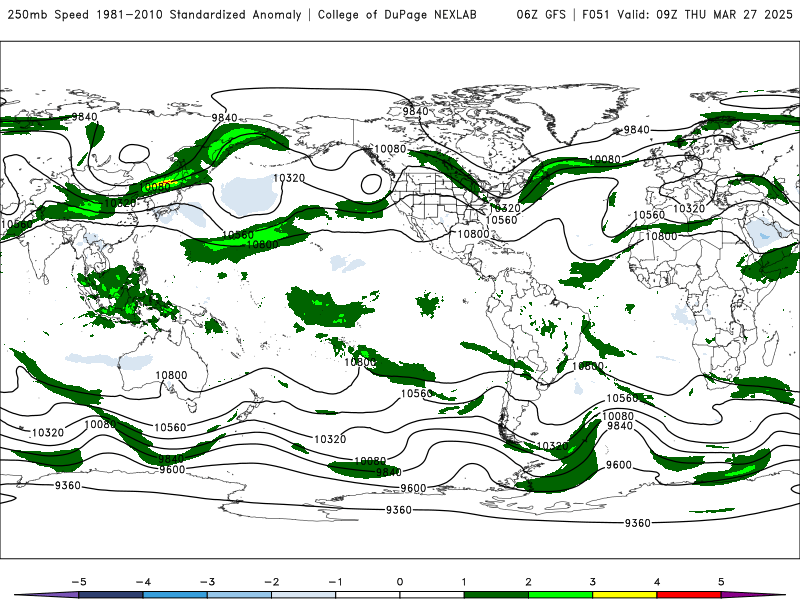
Task: Click the "1" colorbar label
Action: pos(464,582)
